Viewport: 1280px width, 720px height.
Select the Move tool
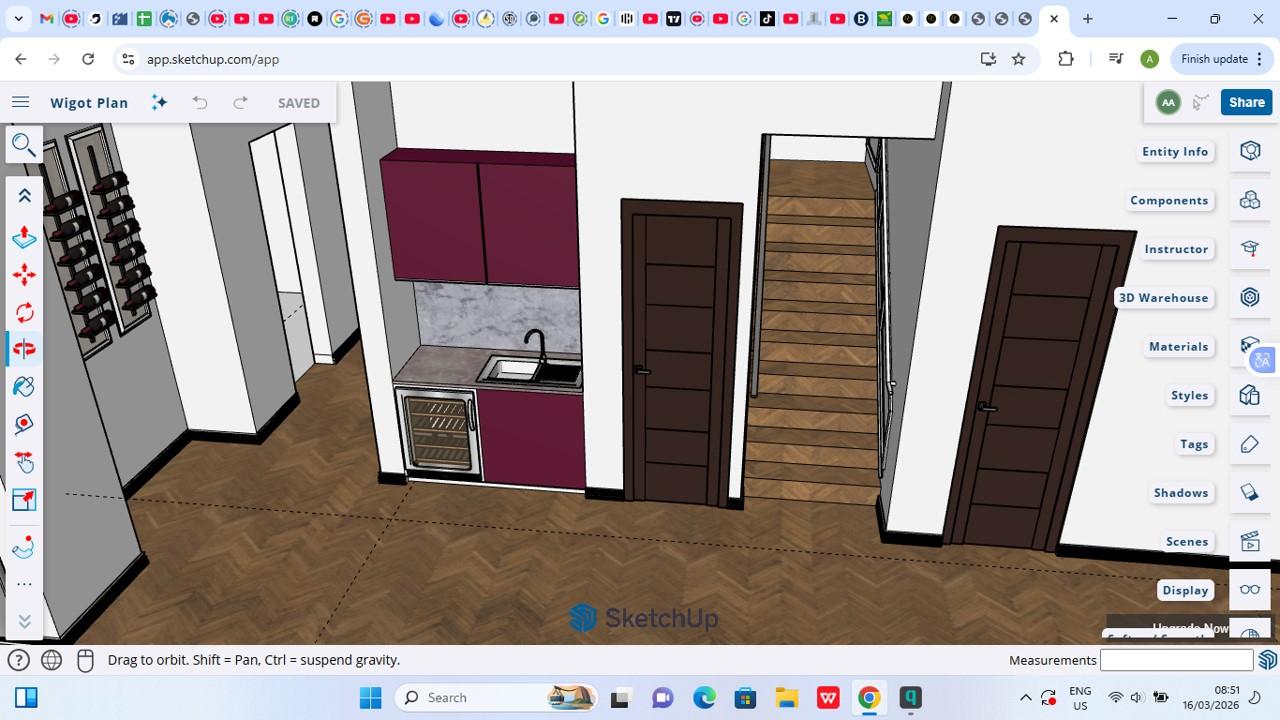point(24,275)
